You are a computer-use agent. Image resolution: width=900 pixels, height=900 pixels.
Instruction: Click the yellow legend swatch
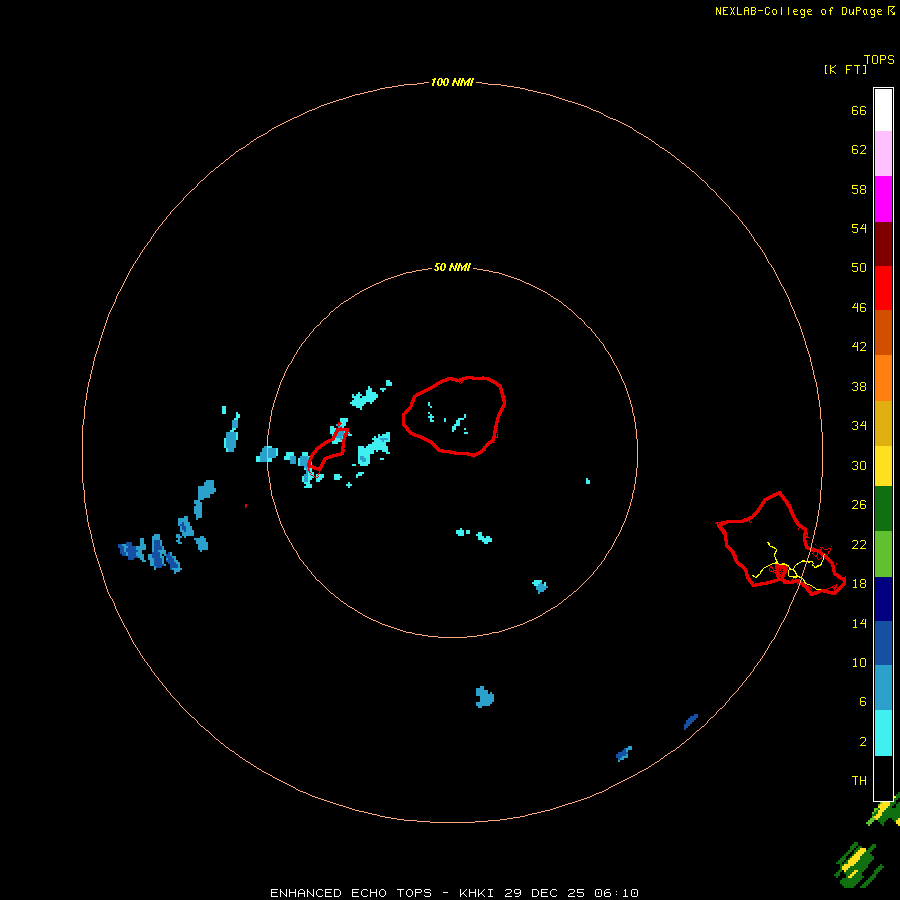pyautogui.click(x=883, y=466)
